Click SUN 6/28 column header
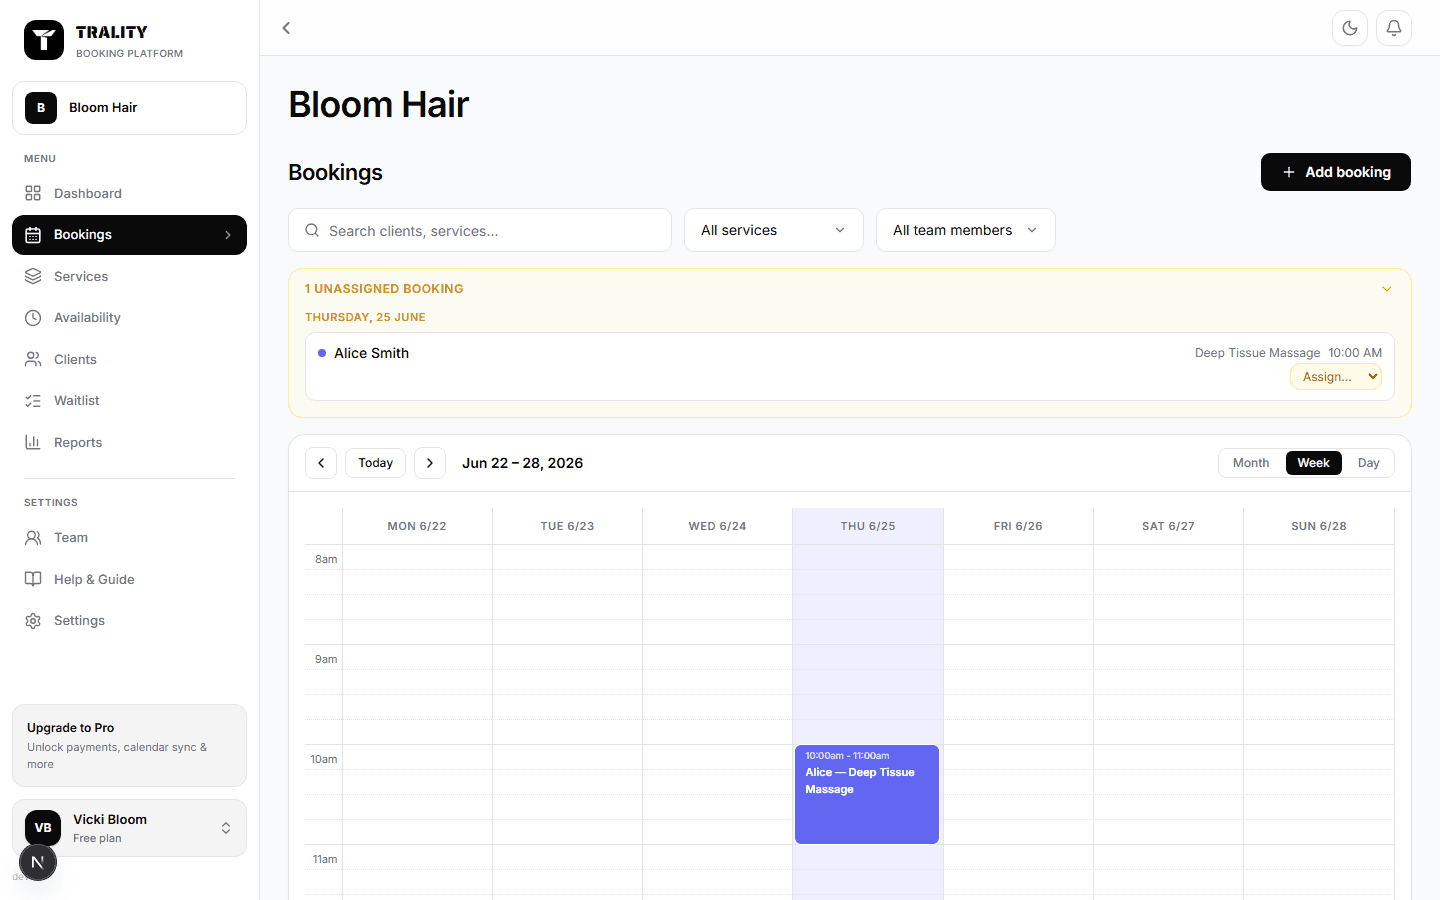Image resolution: width=1440 pixels, height=900 pixels. 1319,526
